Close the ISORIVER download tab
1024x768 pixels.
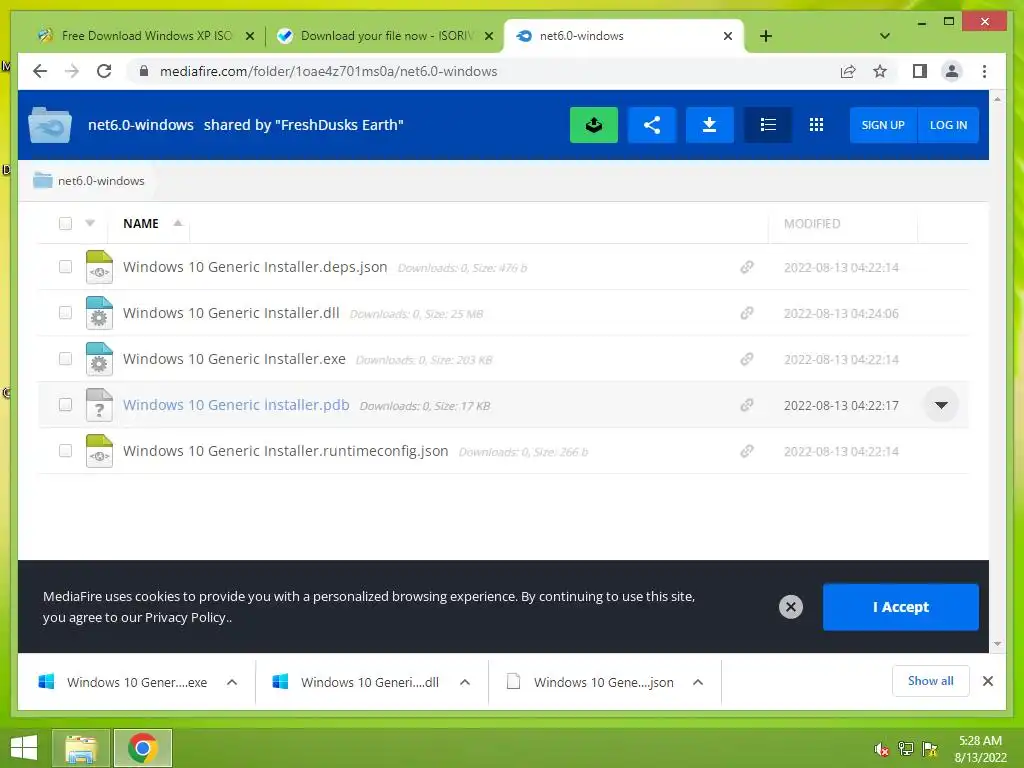(488, 36)
